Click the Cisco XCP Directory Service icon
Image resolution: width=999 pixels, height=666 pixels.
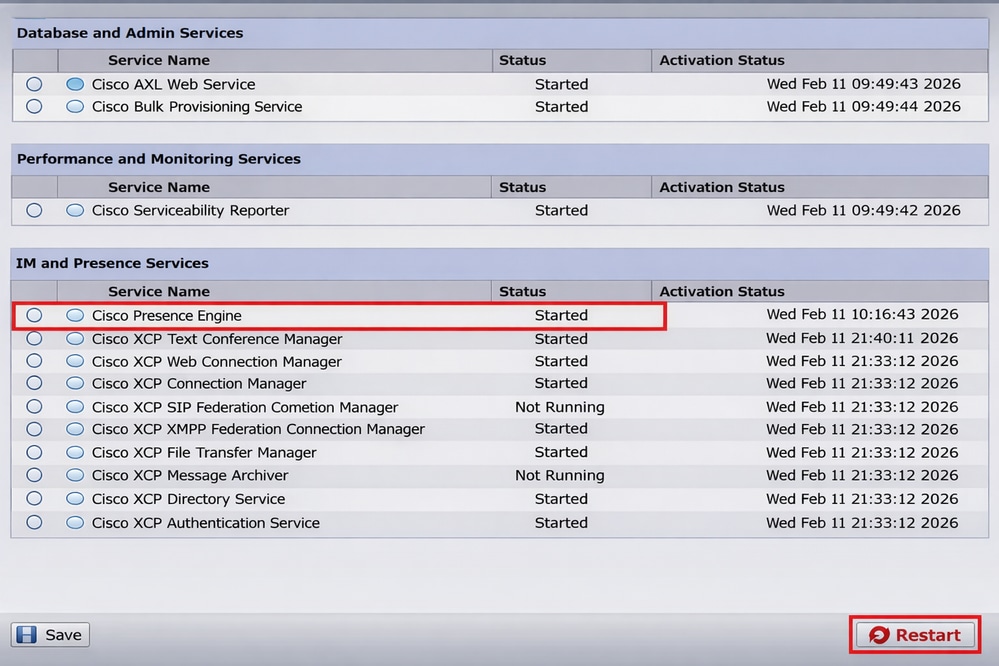[75, 499]
